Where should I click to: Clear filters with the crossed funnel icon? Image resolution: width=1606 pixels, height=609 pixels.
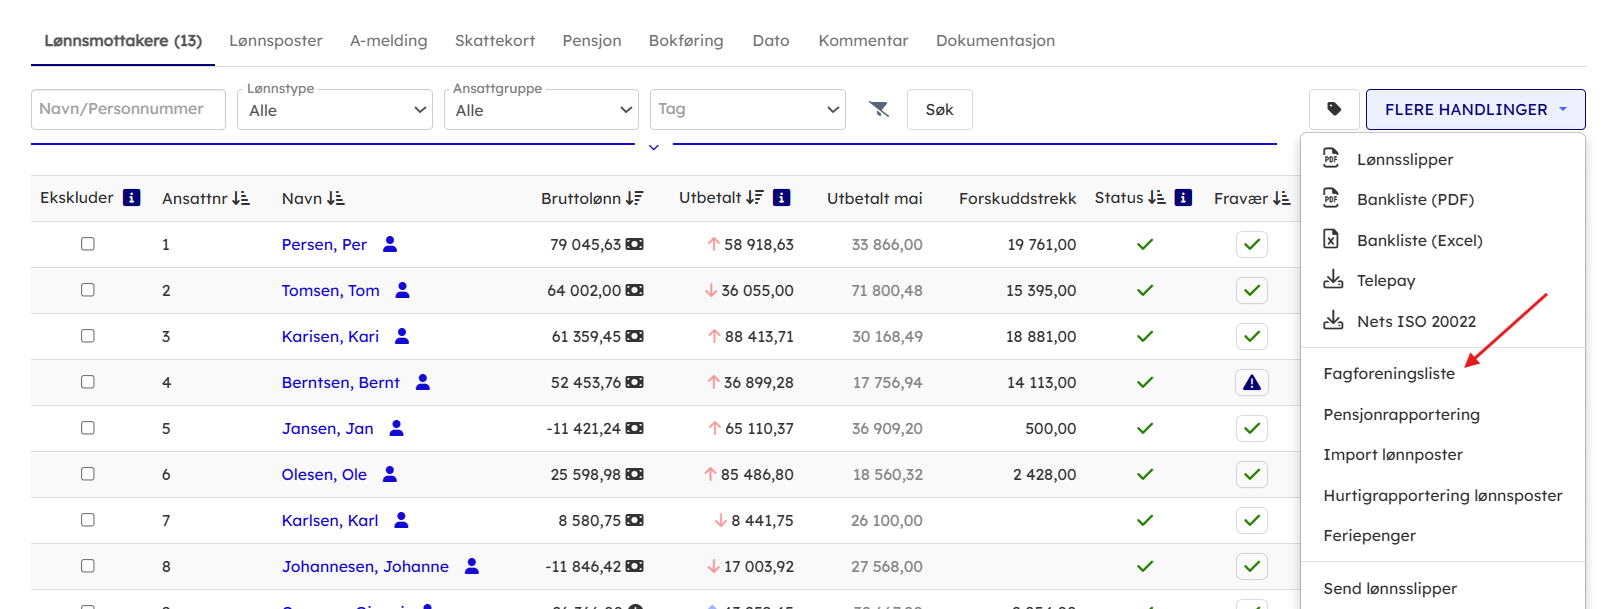coord(879,109)
